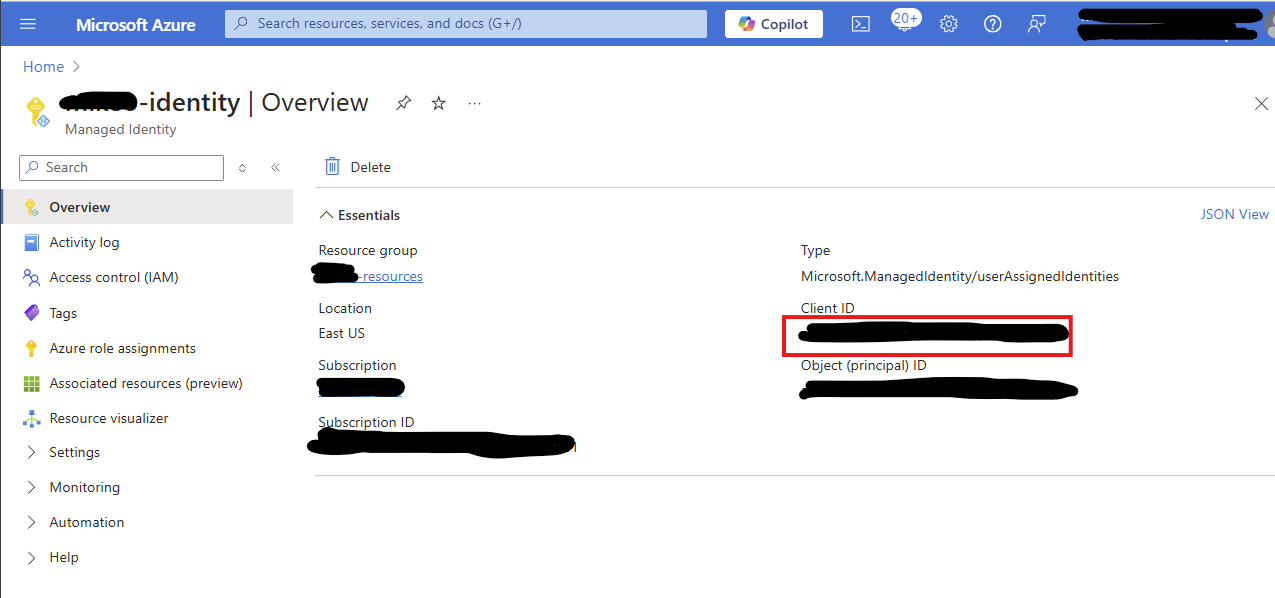Image resolution: width=1275 pixels, height=598 pixels.
Task: Click the managed identity key icon
Action: pyautogui.click(x=37, y=111)
